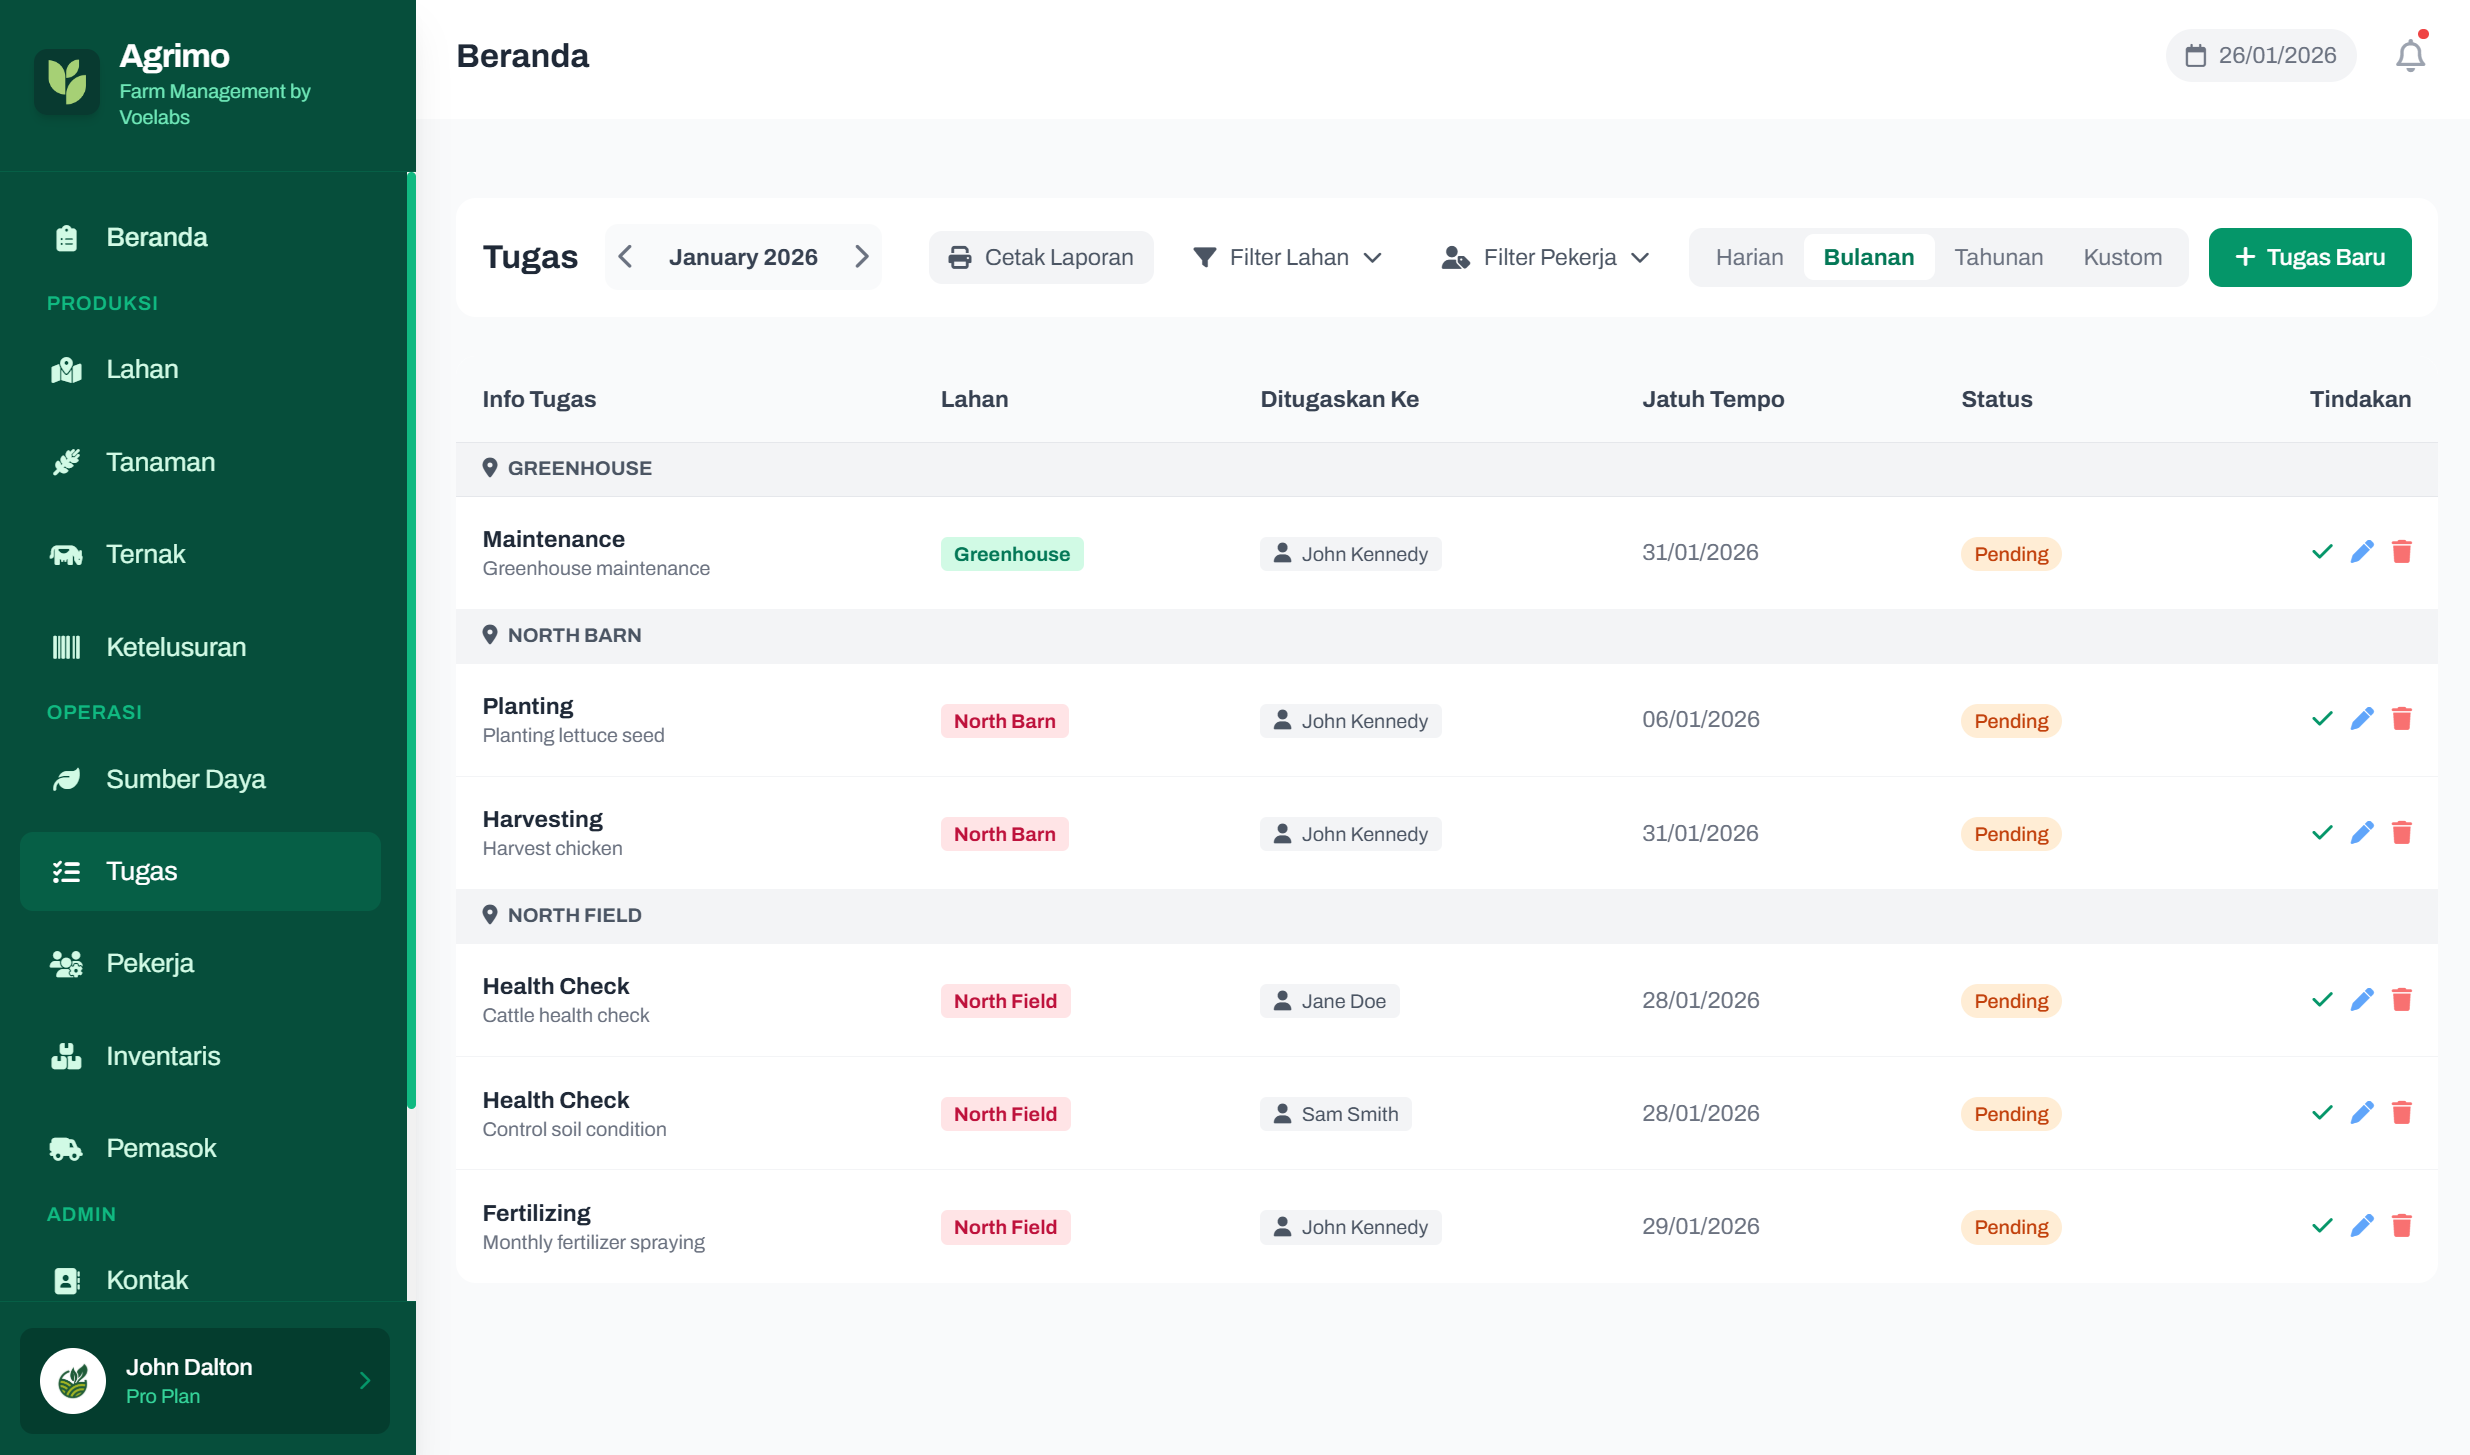Expand John Dalton profile chevron
This screenshot has width=2470, height=1455.
tap(364, 1380)
